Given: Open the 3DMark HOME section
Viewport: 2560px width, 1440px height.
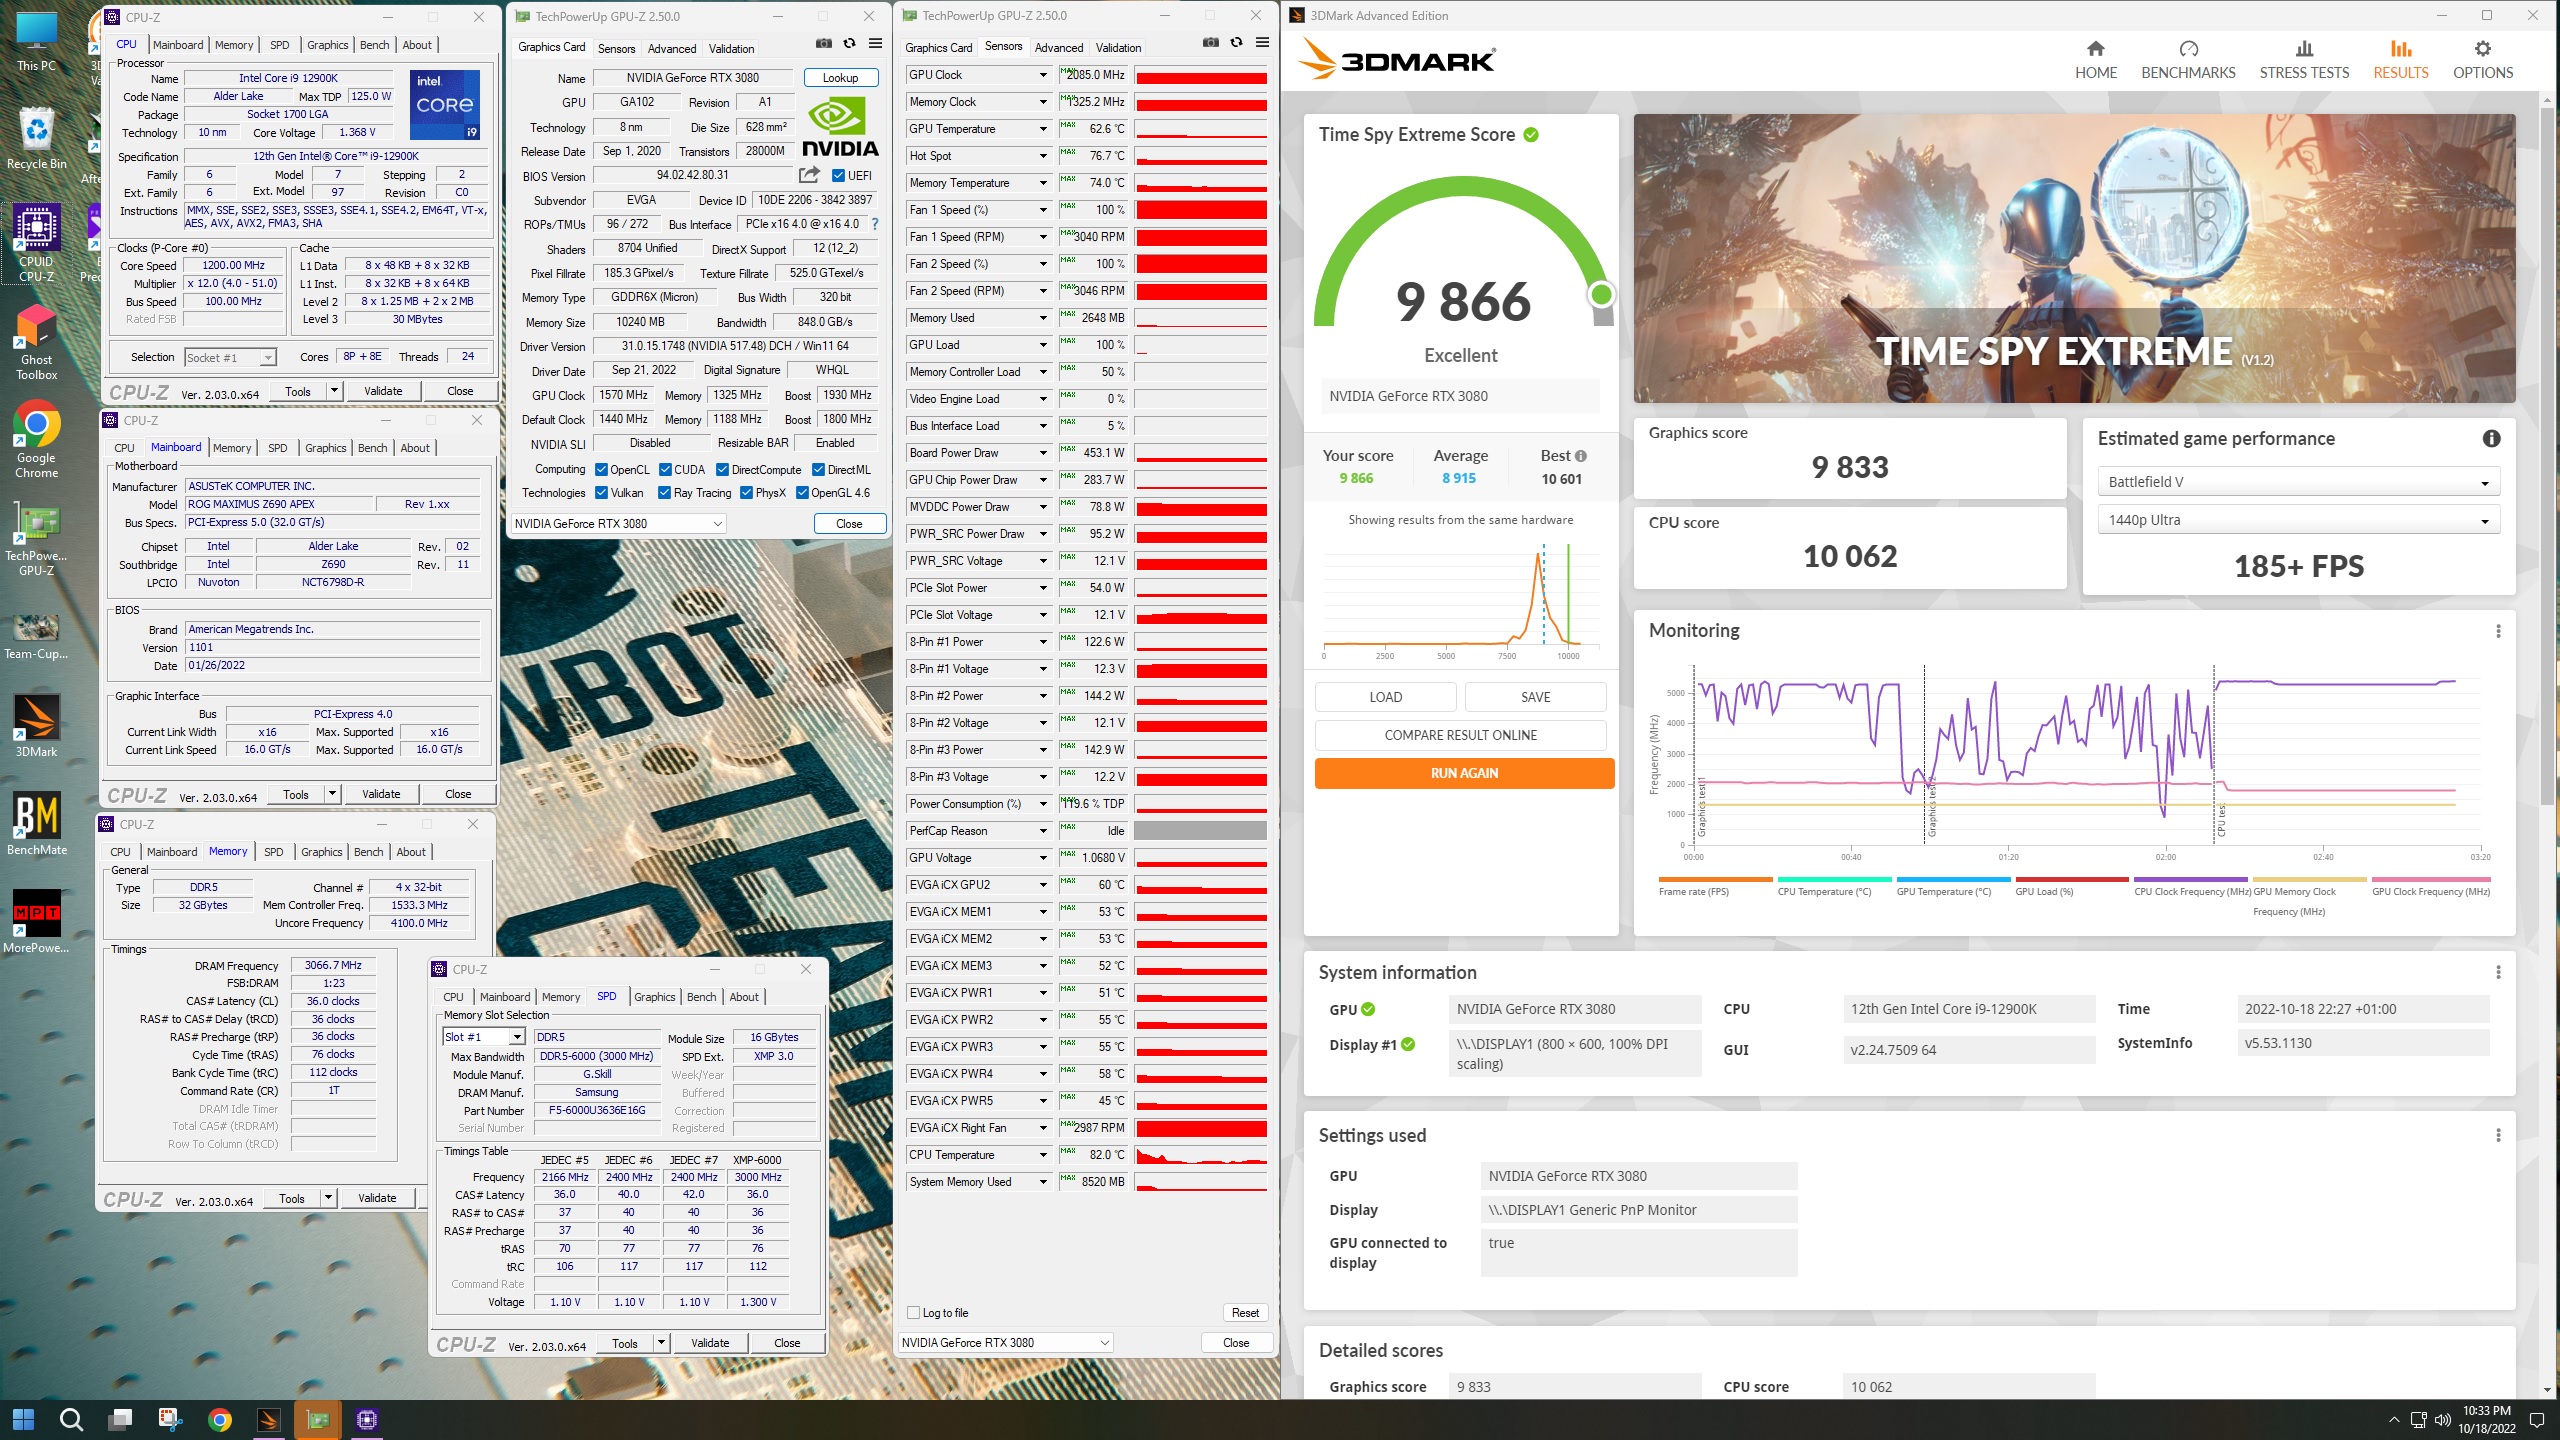Looking at the screenshot, I should click(x=2095, y=60).
